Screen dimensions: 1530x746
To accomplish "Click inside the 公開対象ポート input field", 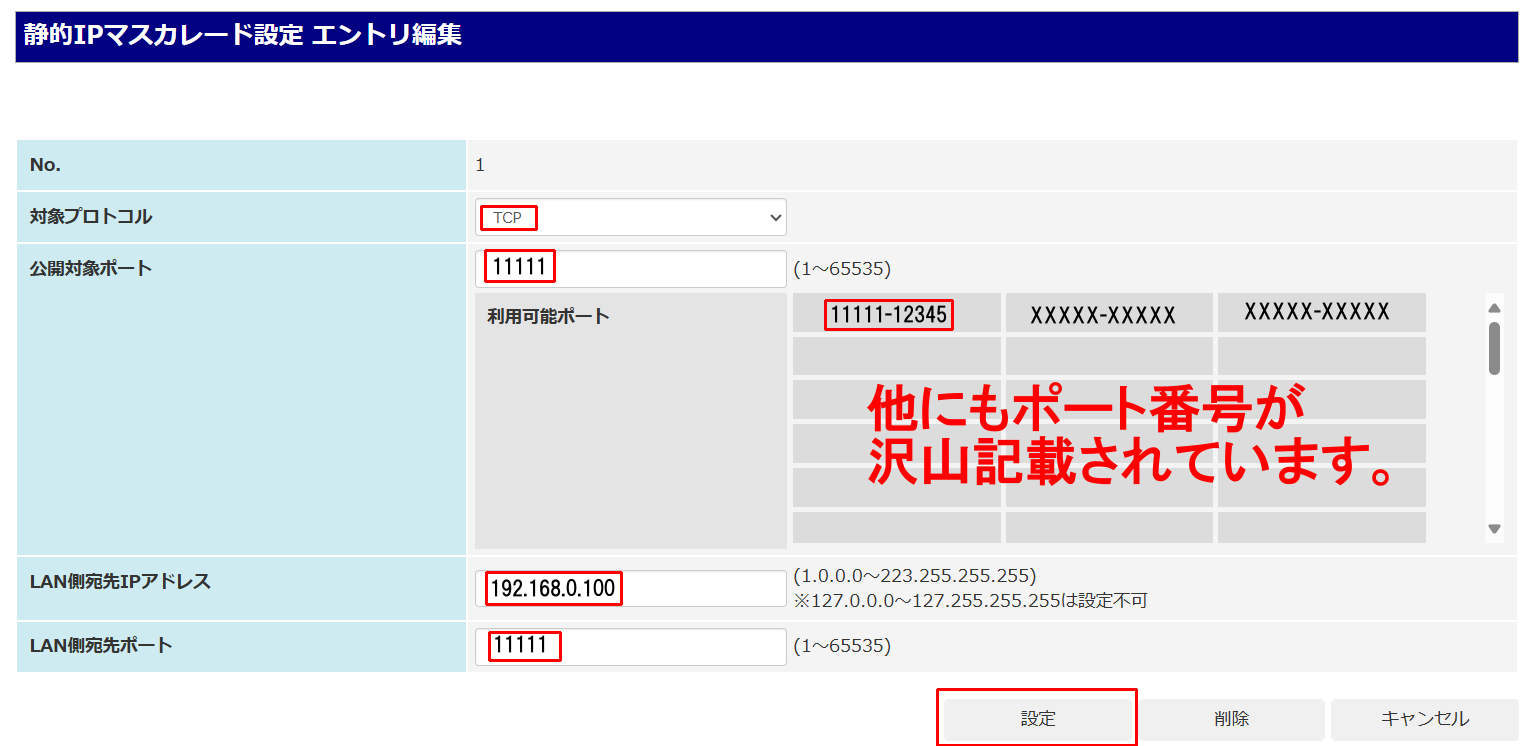I will click(630, 267).
